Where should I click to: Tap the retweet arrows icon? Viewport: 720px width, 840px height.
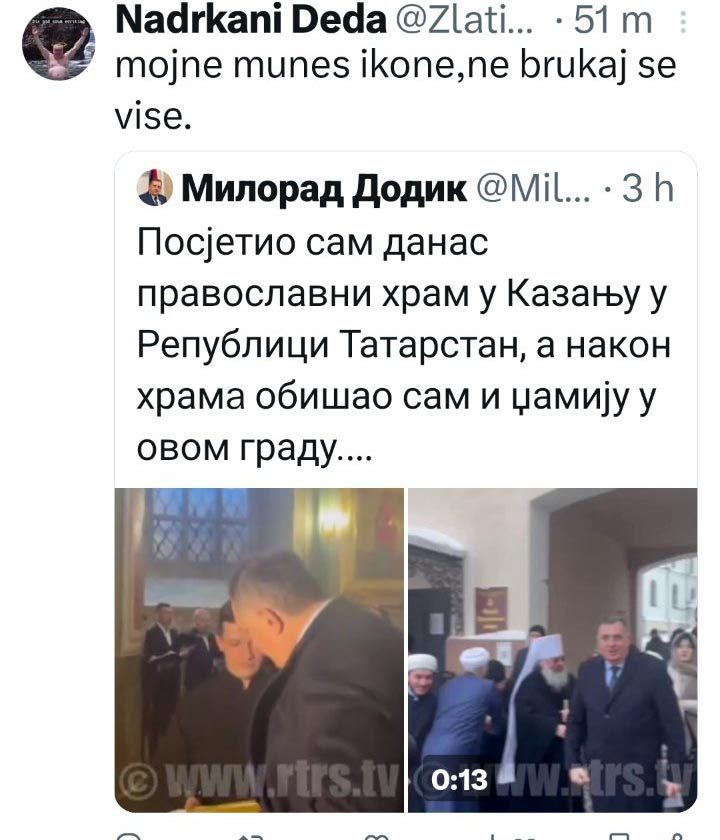click(251, 836)
